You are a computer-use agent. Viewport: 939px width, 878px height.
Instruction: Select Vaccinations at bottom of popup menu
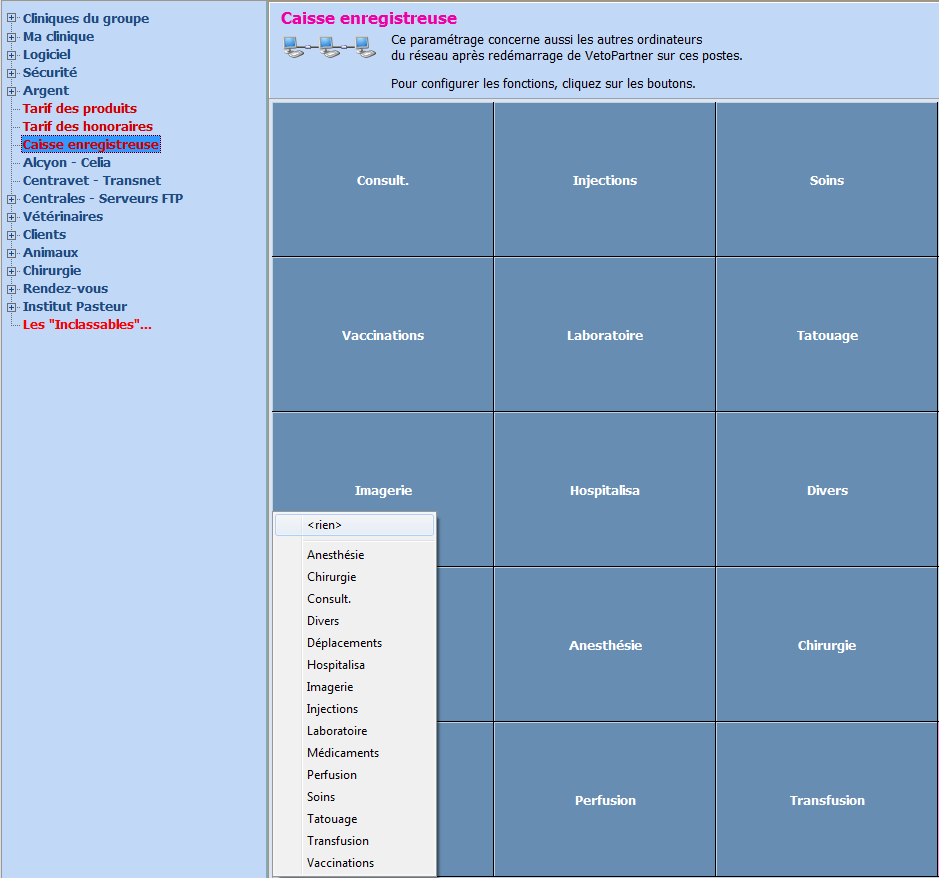coord(340,863)
